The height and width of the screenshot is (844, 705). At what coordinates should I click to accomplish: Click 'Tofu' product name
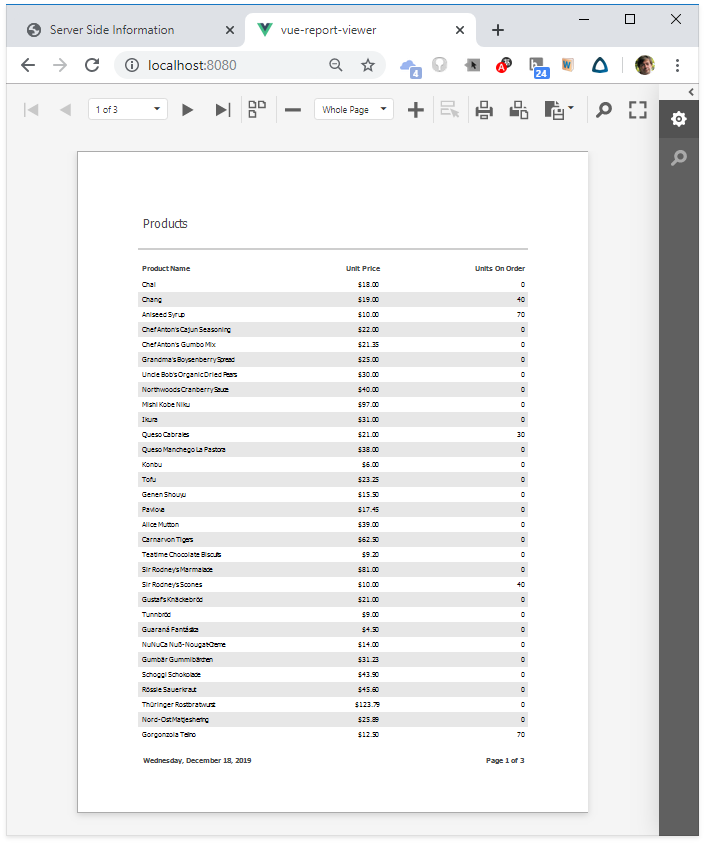click(149, 479)
